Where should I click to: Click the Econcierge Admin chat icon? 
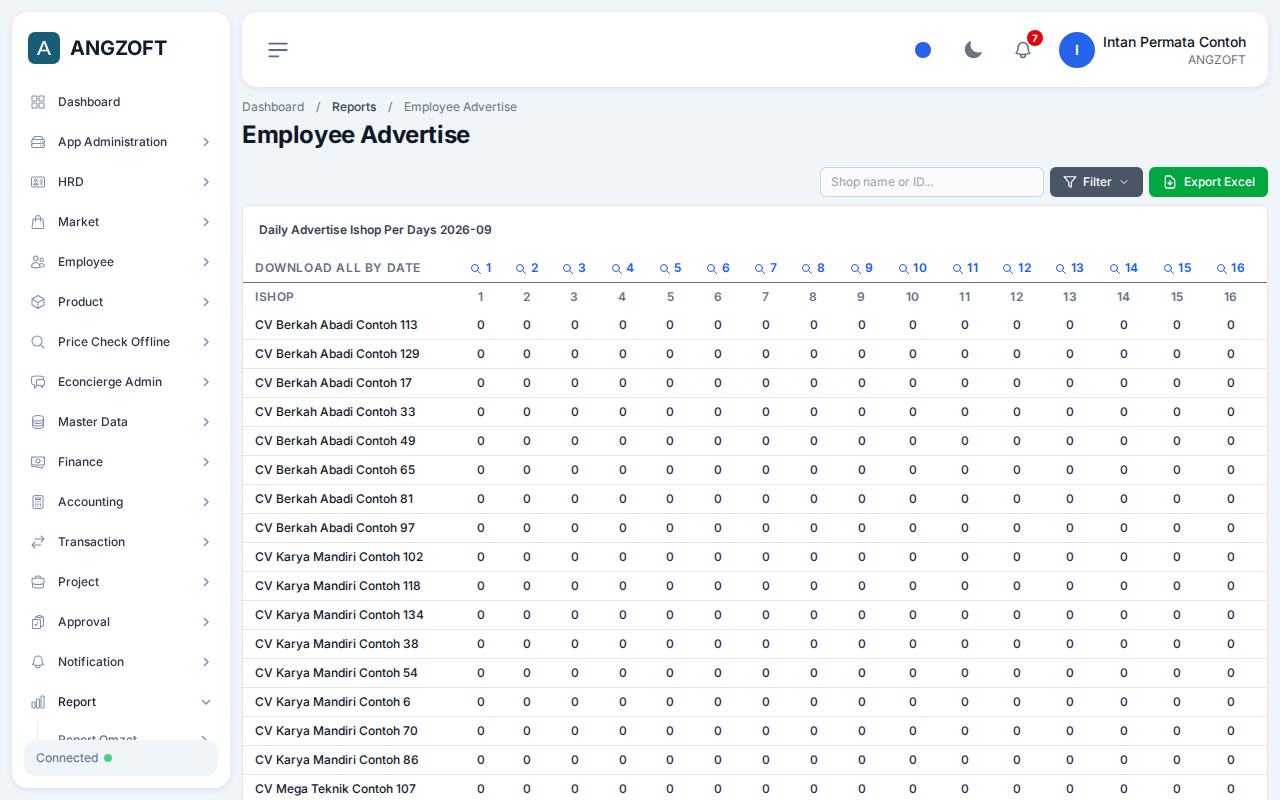coord(38,382)
